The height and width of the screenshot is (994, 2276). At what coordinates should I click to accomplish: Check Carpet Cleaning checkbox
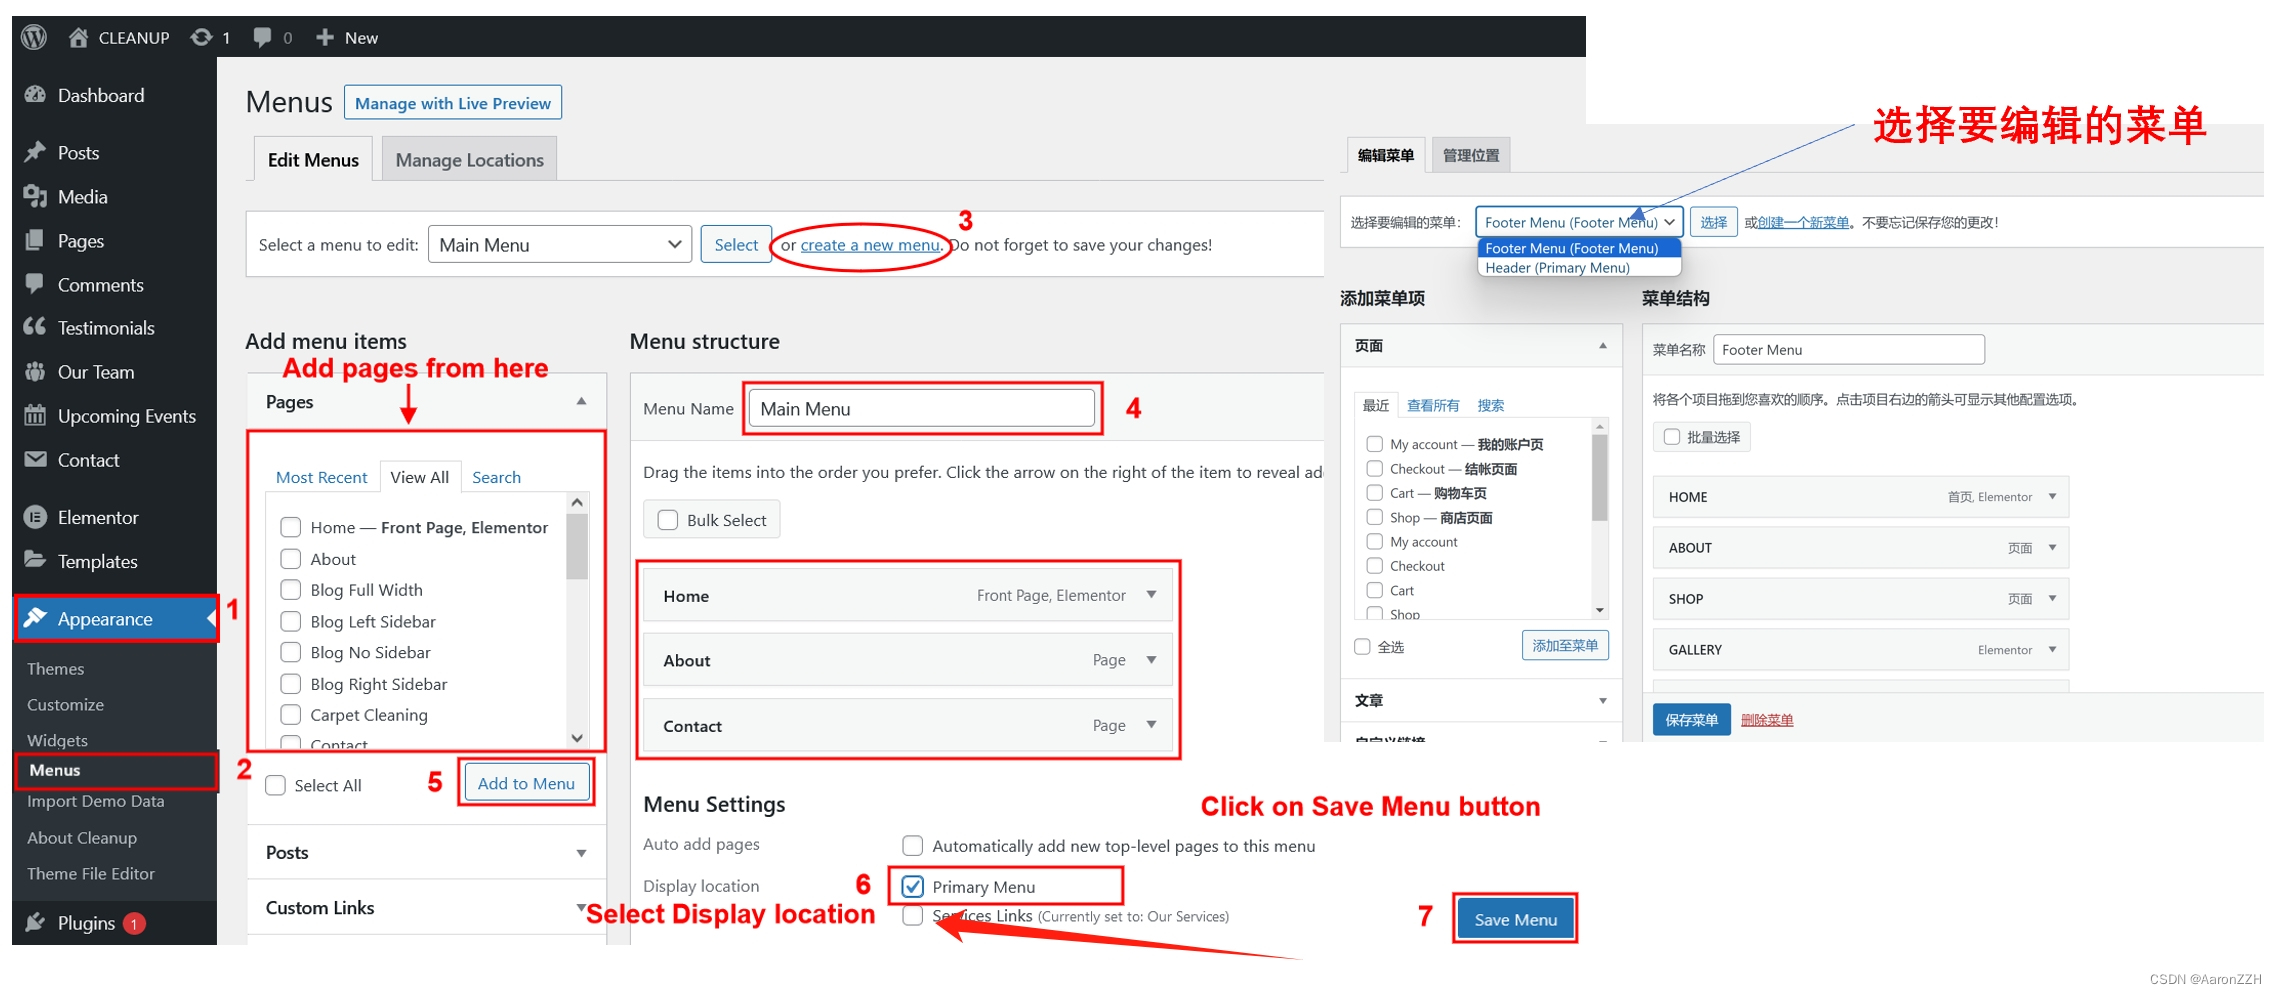pos(291,714)
